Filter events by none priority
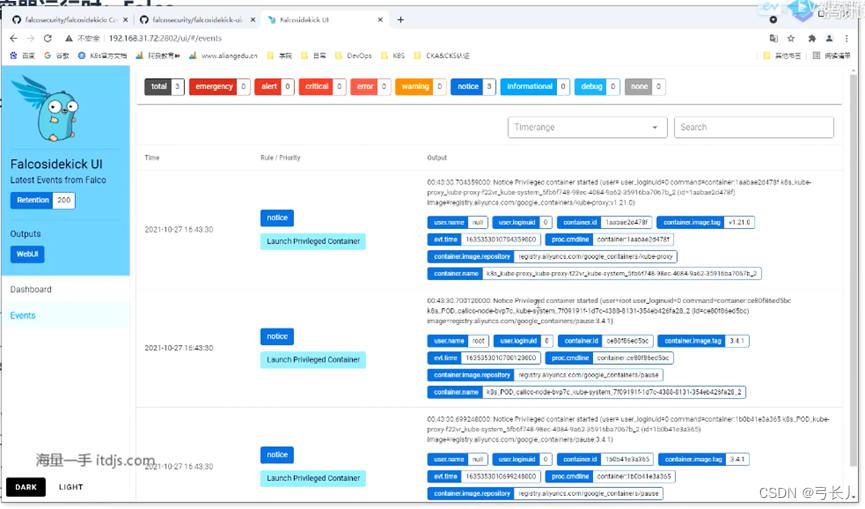The height and width of the screenshot is (509, 865). (x=644, y=87)
